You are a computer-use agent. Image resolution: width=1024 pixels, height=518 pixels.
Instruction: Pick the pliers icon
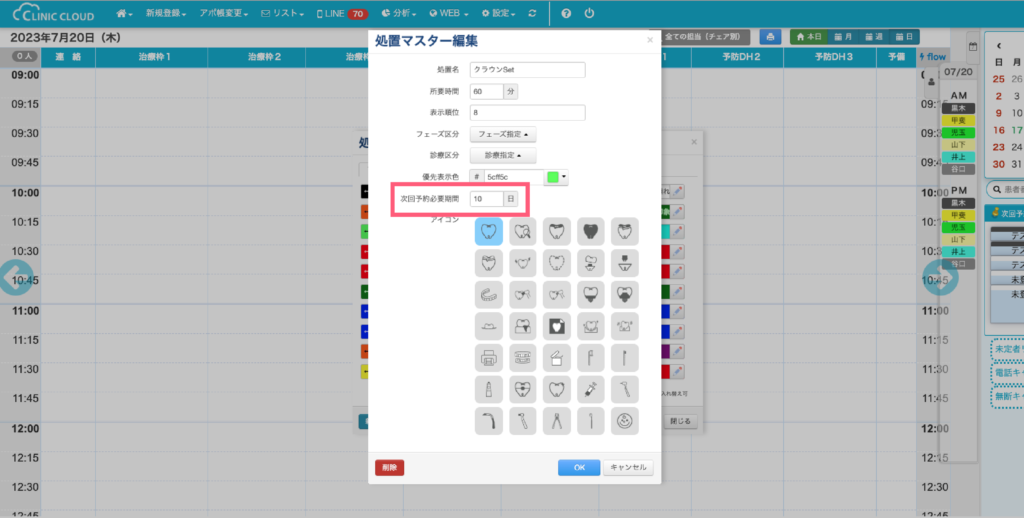[557, 420]
